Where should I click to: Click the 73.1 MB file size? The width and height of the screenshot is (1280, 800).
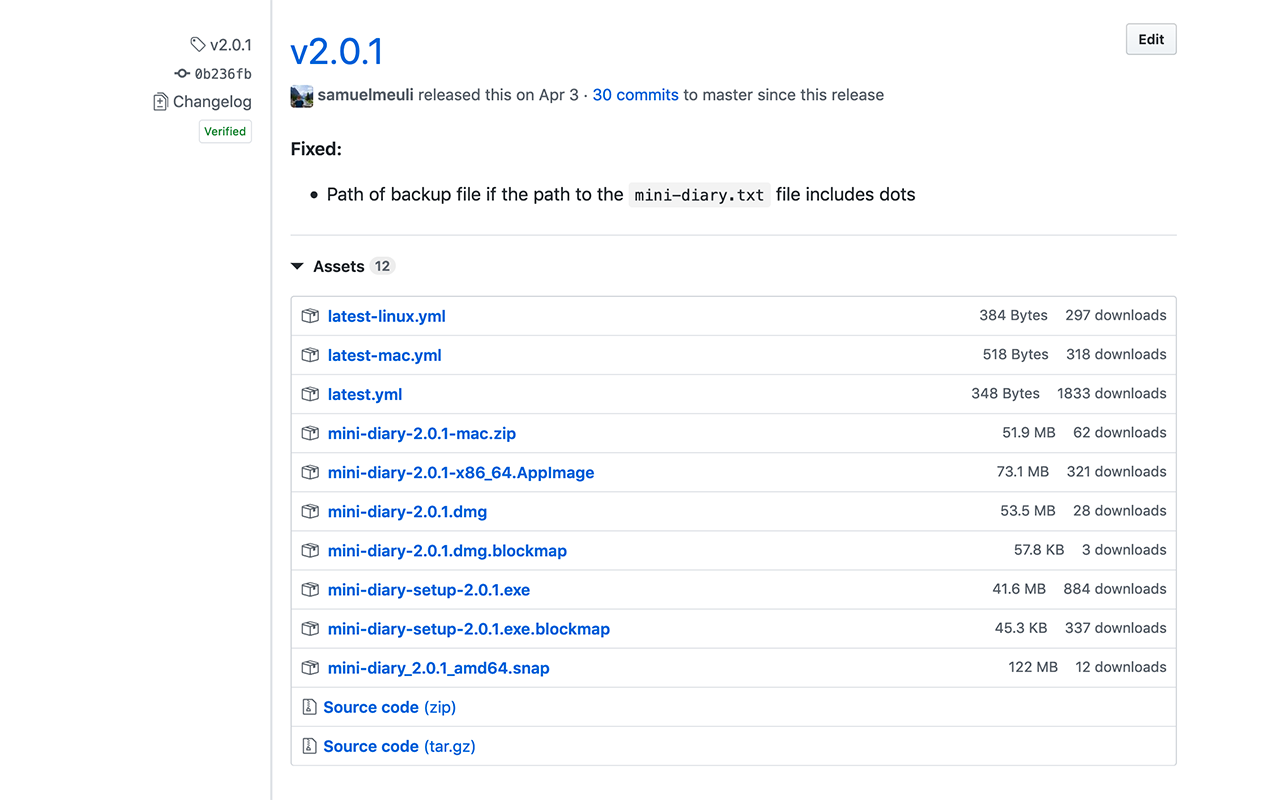click(x=1023, y=471)
